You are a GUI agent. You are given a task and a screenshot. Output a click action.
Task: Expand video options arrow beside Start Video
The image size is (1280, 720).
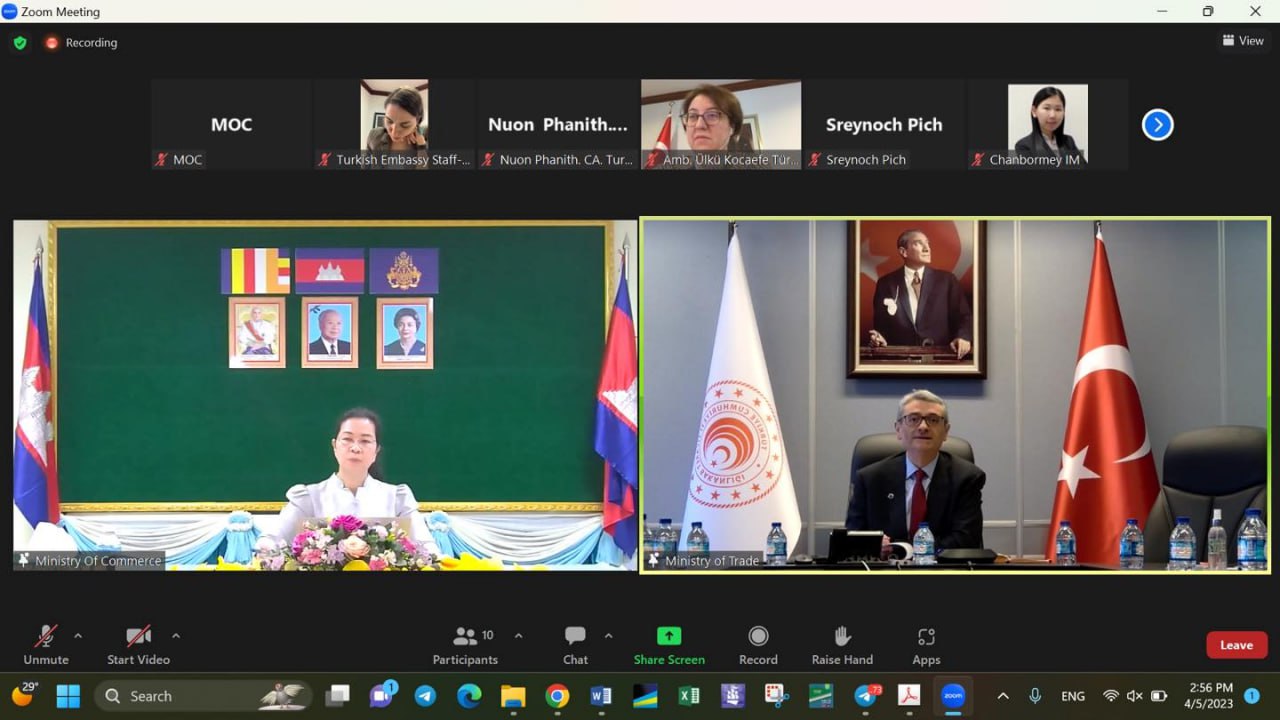click(x=176, y=636)
